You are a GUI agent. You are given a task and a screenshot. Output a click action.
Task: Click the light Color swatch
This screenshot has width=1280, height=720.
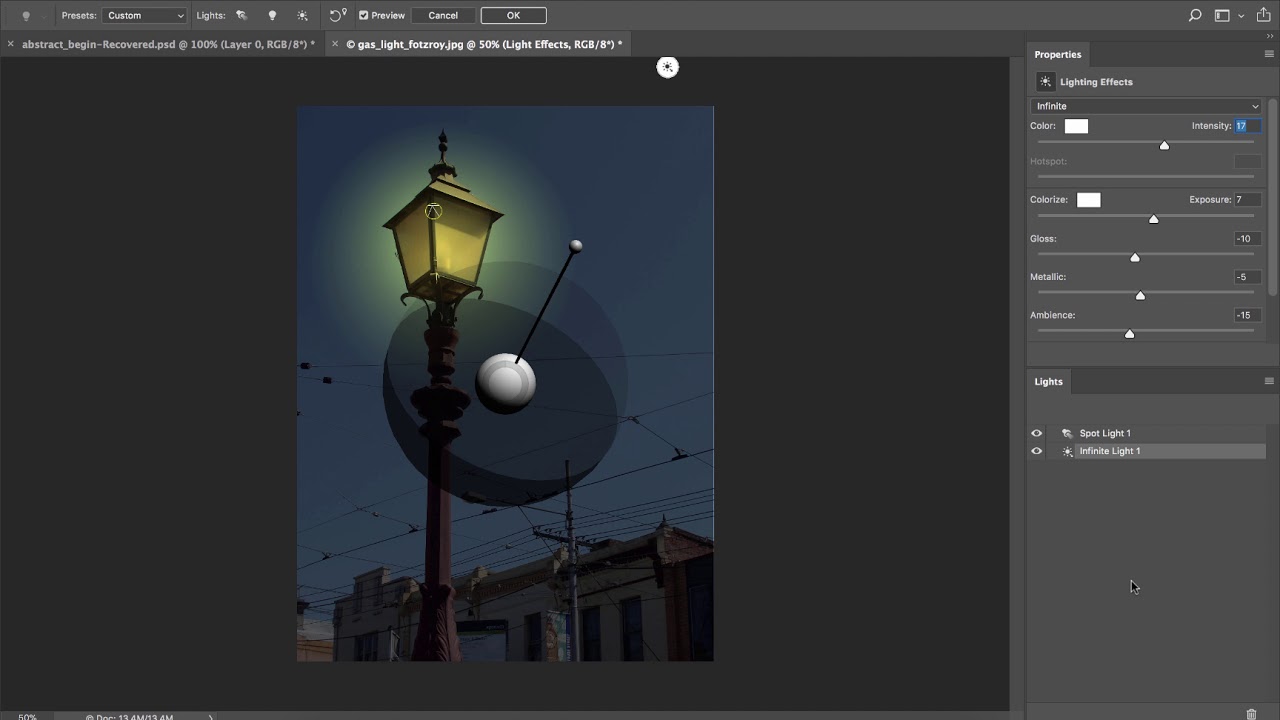[x=1076, y=126]
